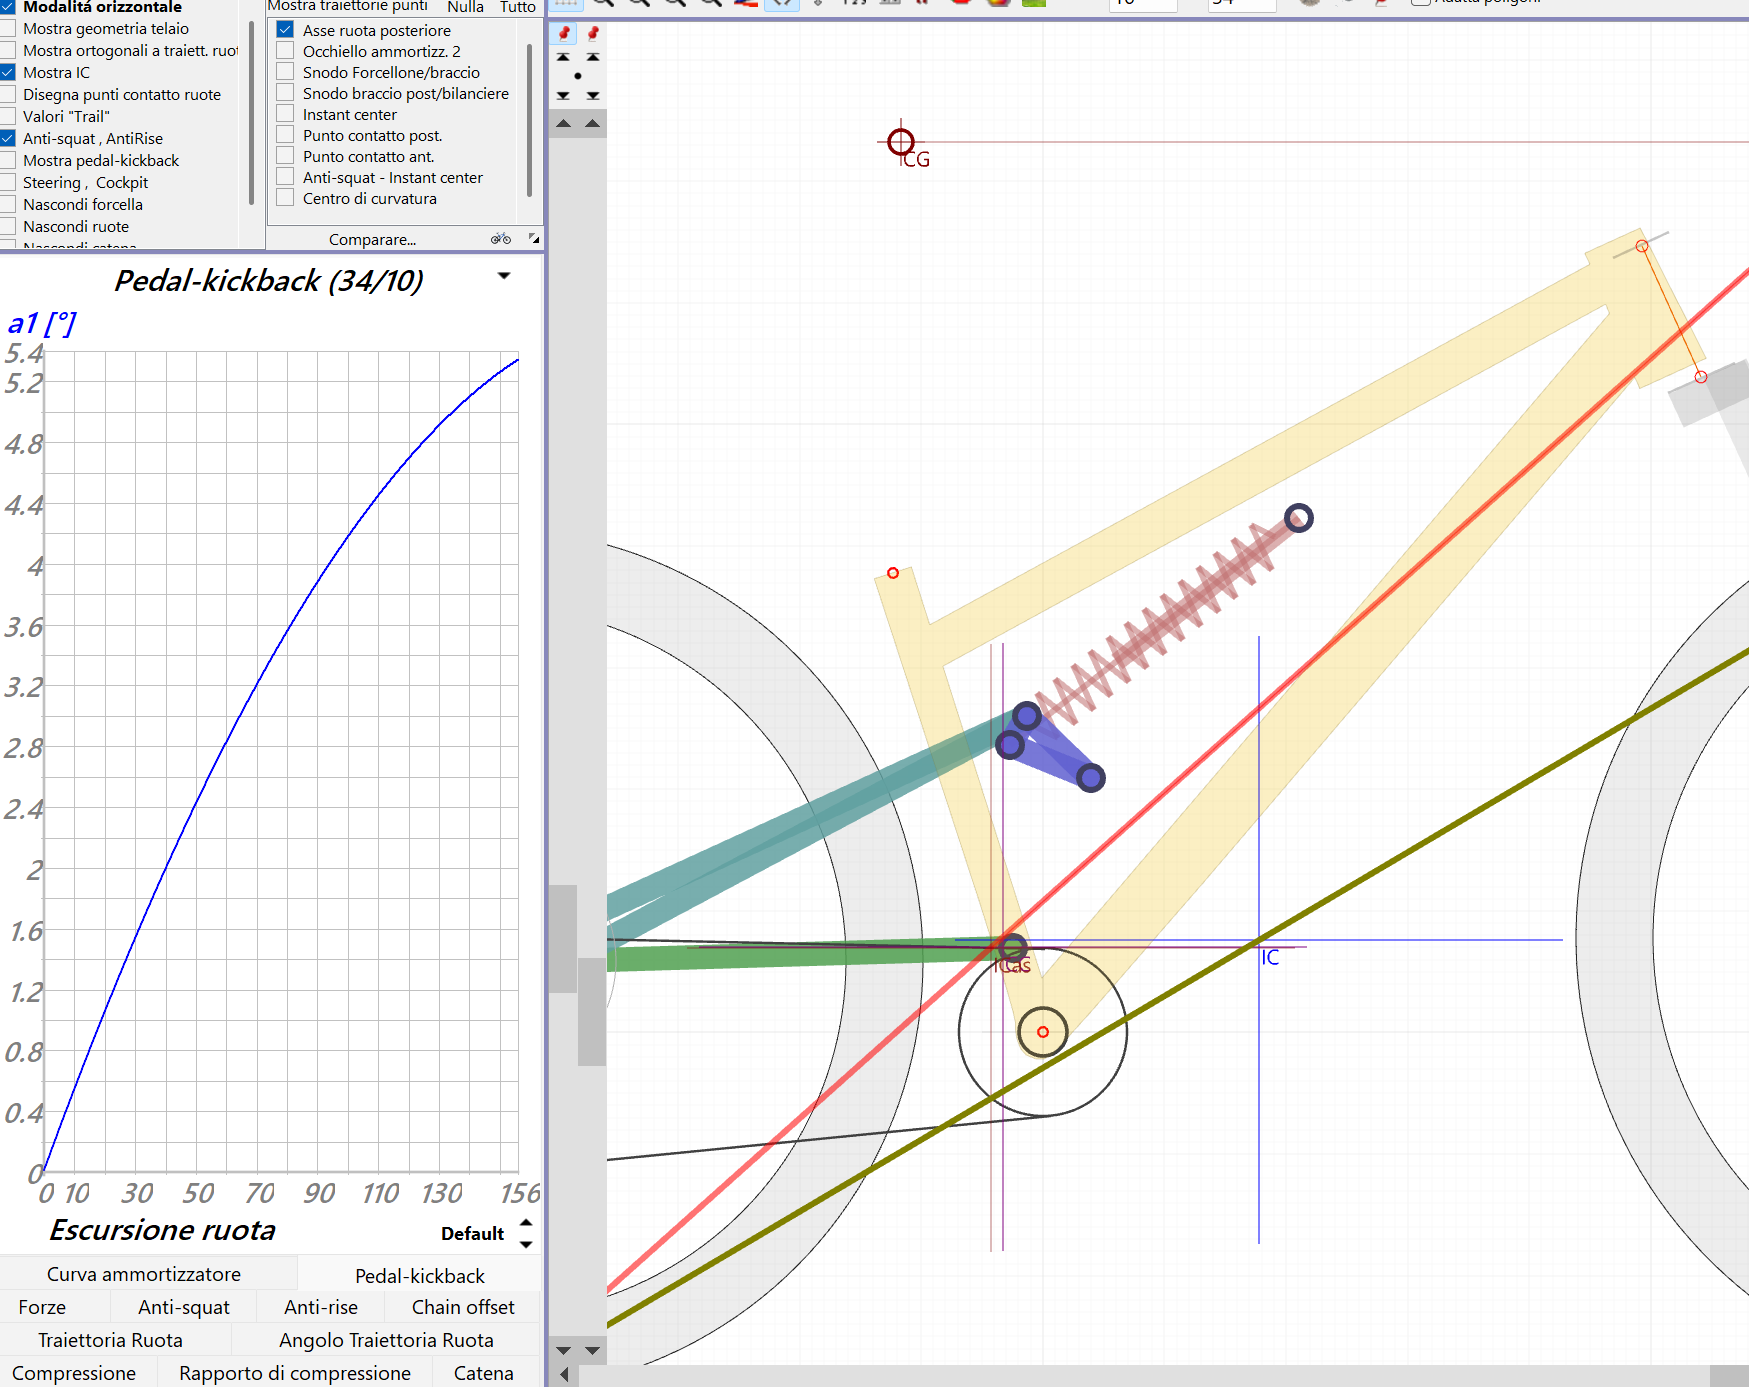Screen dimensions: 1749x1387
Task: Enable Disegna punti contatto ruote
Action: [x=8, y=94]
